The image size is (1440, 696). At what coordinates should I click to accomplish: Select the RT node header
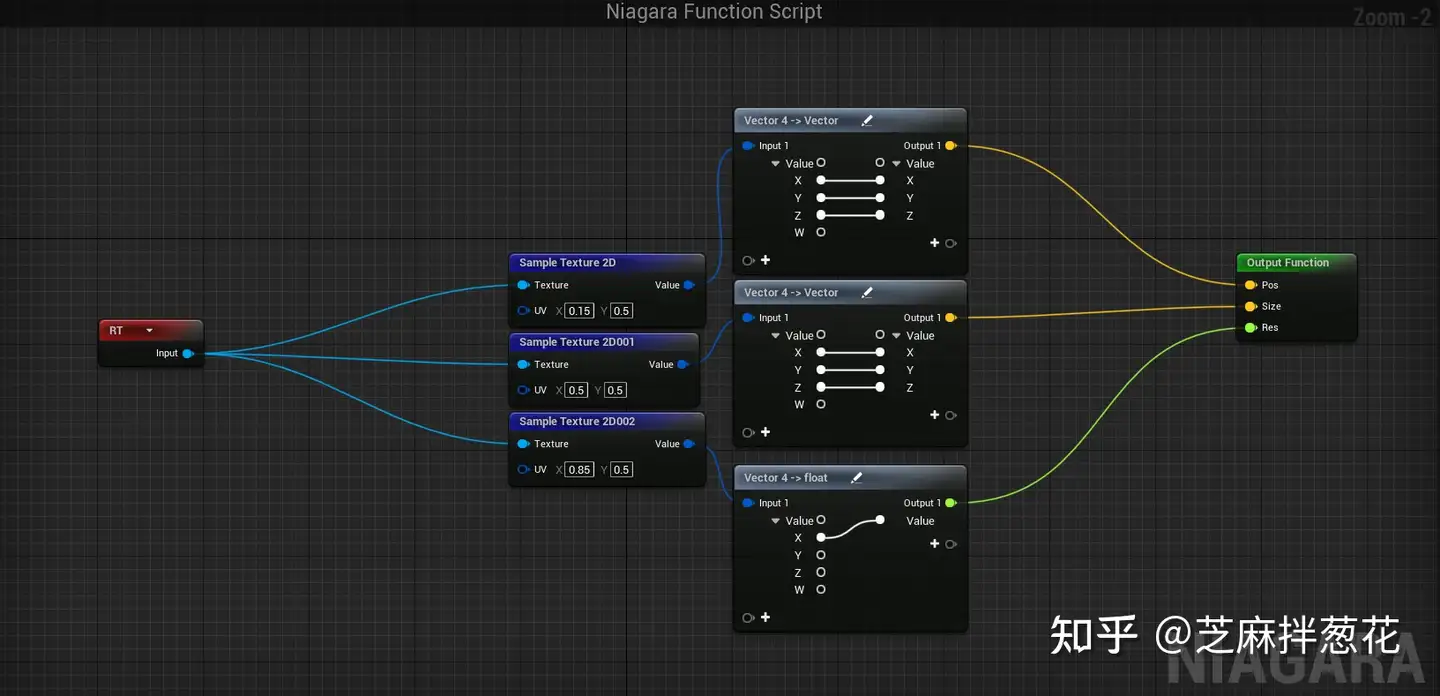click(x=151, y=330)
